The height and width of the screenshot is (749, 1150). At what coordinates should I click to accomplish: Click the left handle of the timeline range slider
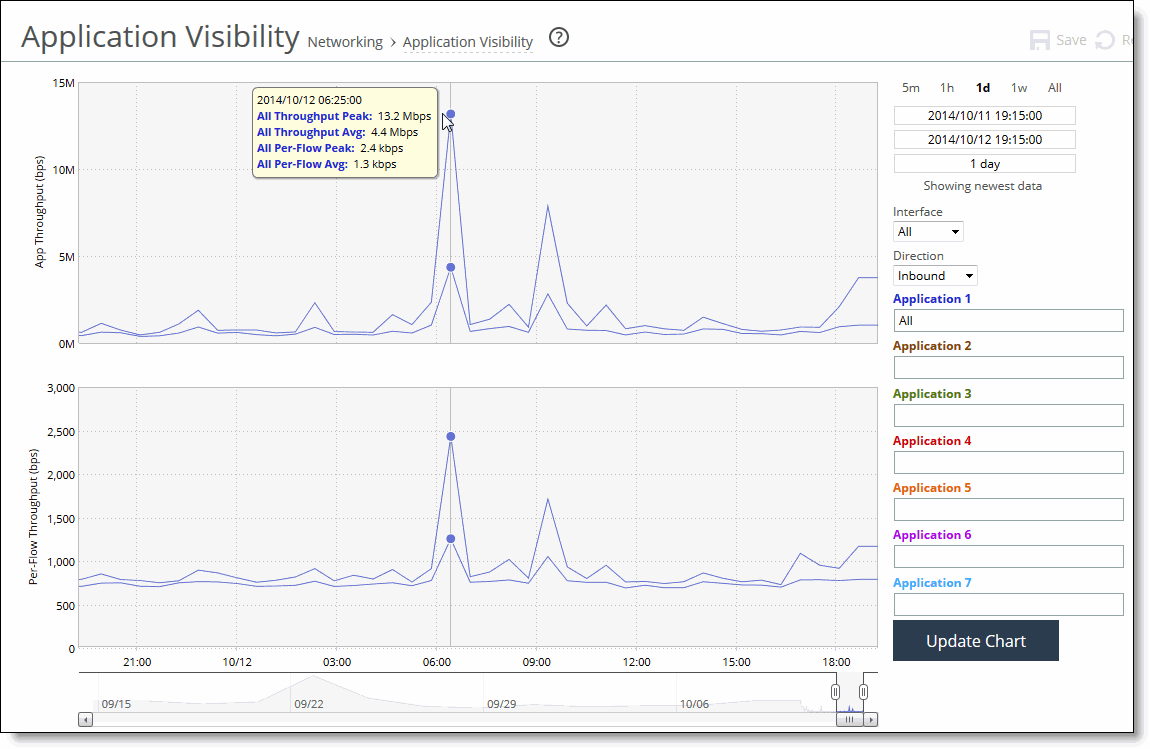[x=836, y=691]
